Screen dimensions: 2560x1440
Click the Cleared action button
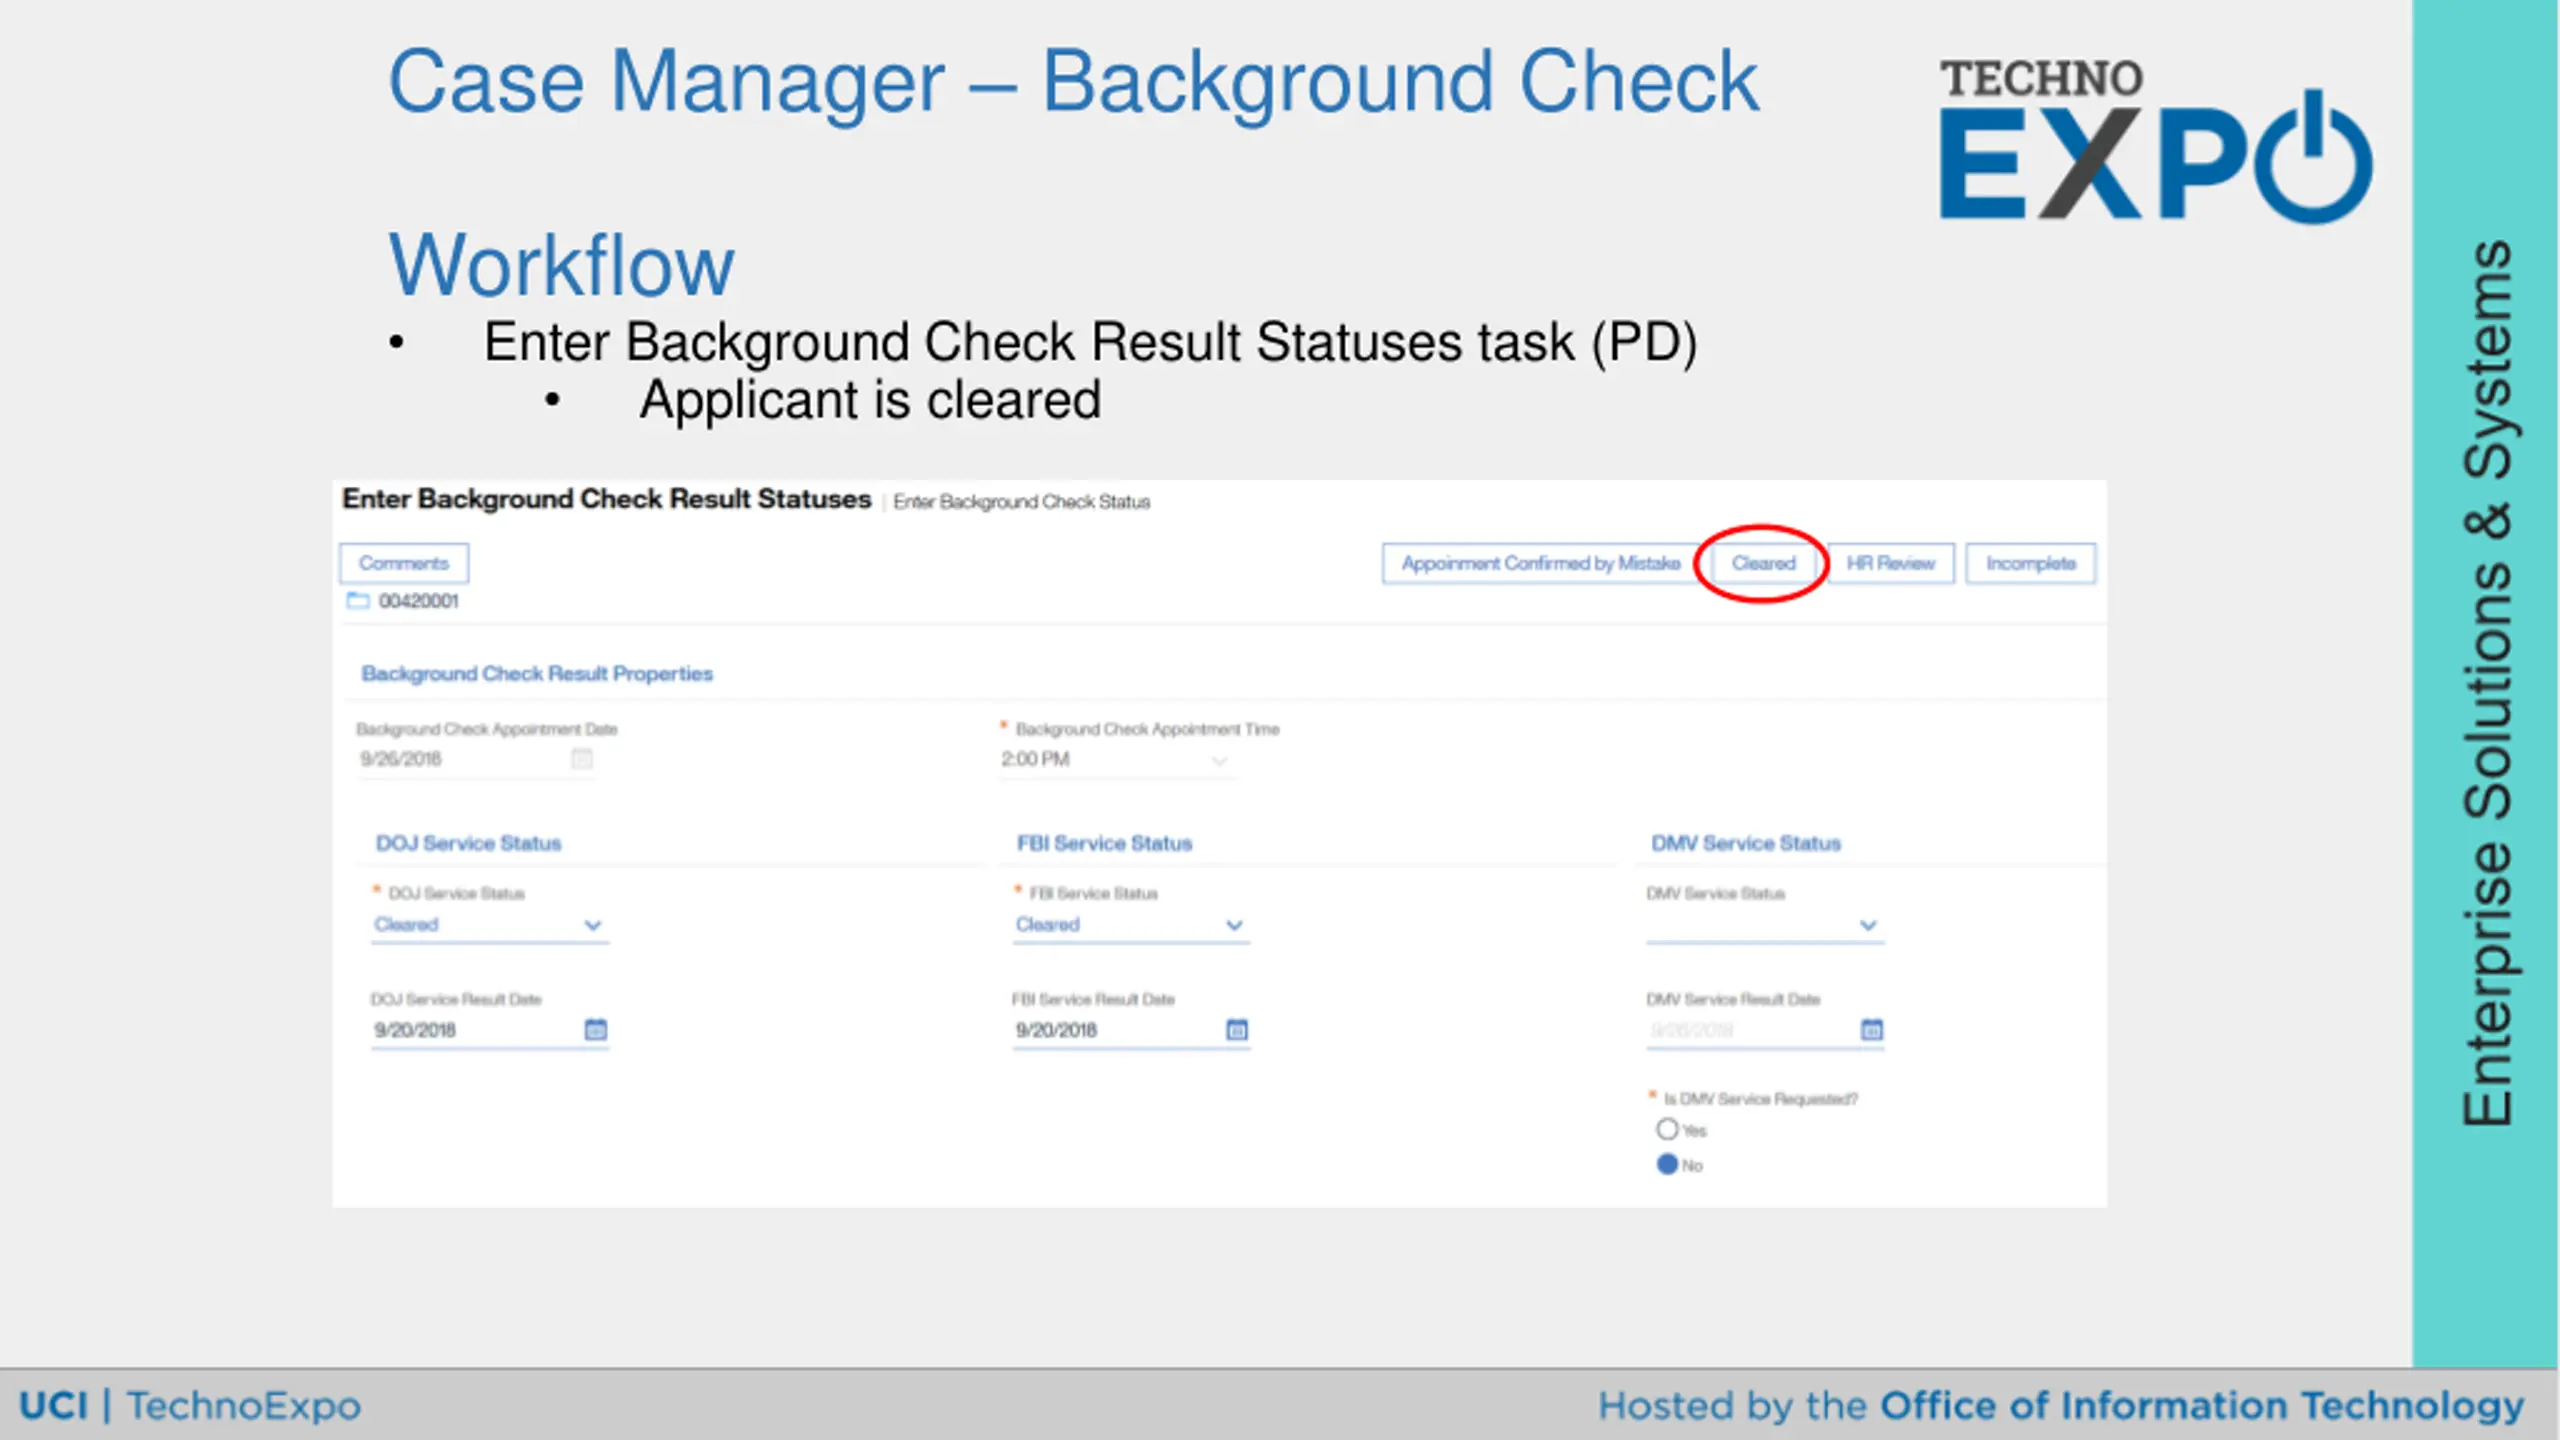pos(1763,563)
